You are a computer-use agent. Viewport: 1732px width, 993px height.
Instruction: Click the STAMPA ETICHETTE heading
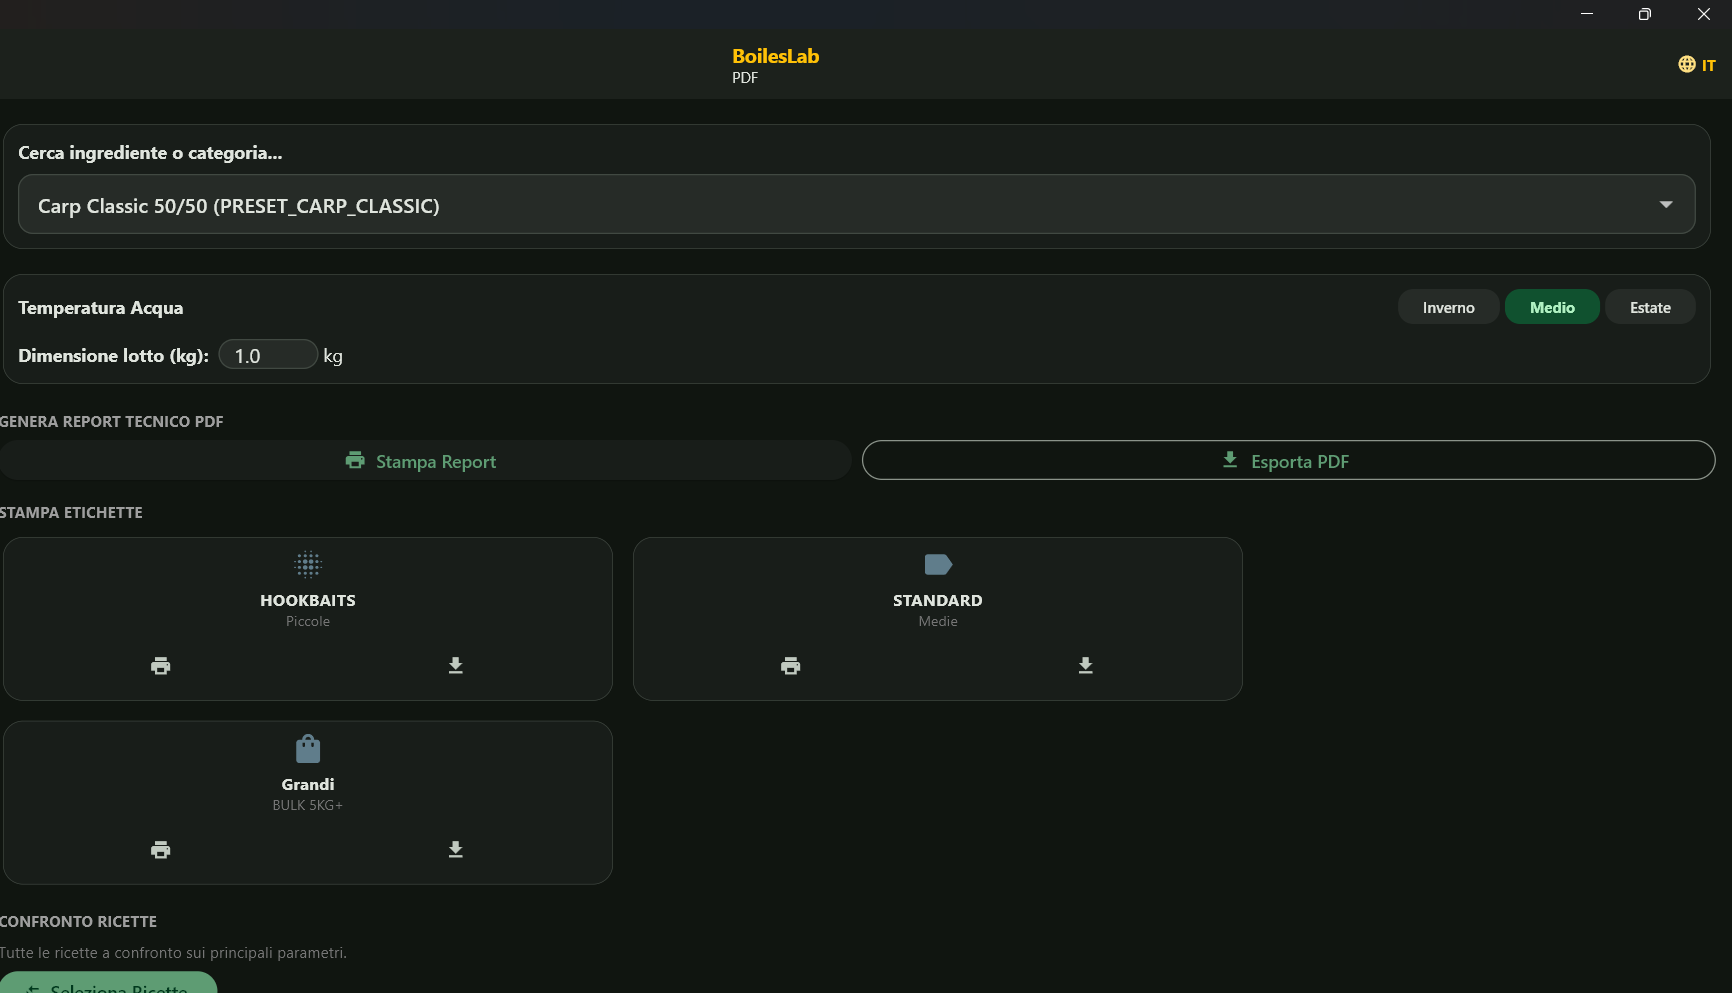(71, 512)
